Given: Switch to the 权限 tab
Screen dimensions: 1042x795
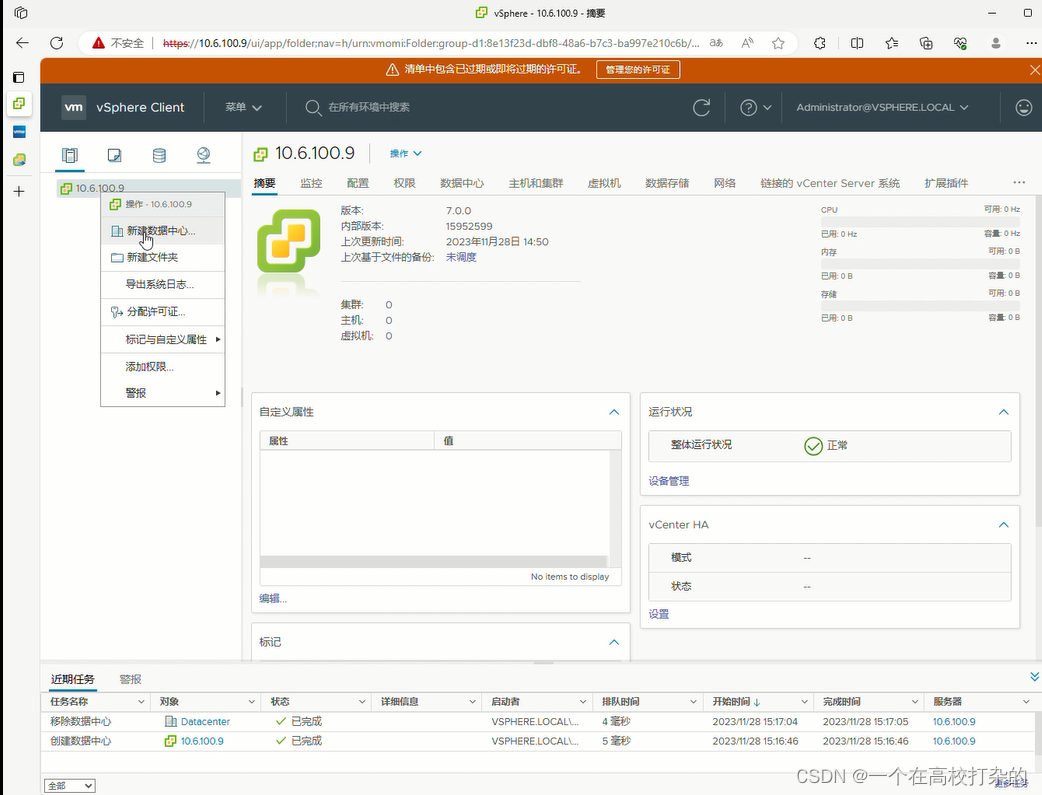Looking at the screenshot, I should (x=404, y=183).
